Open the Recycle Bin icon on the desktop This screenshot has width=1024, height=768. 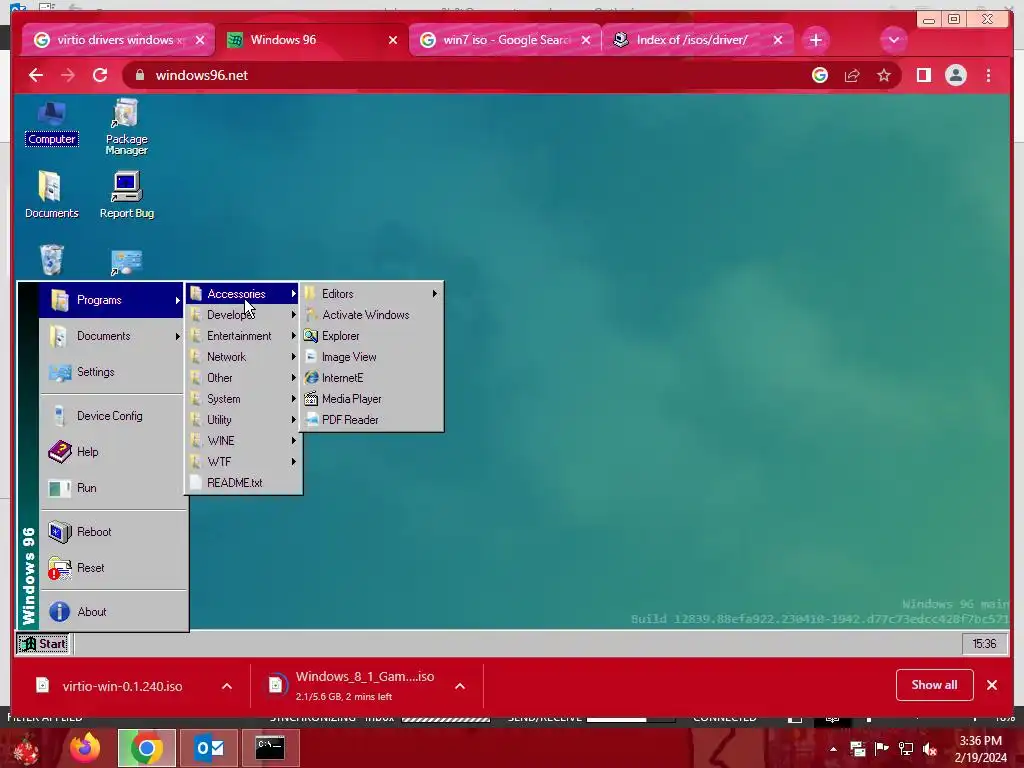pyautogui.click(x=52, y=260)
